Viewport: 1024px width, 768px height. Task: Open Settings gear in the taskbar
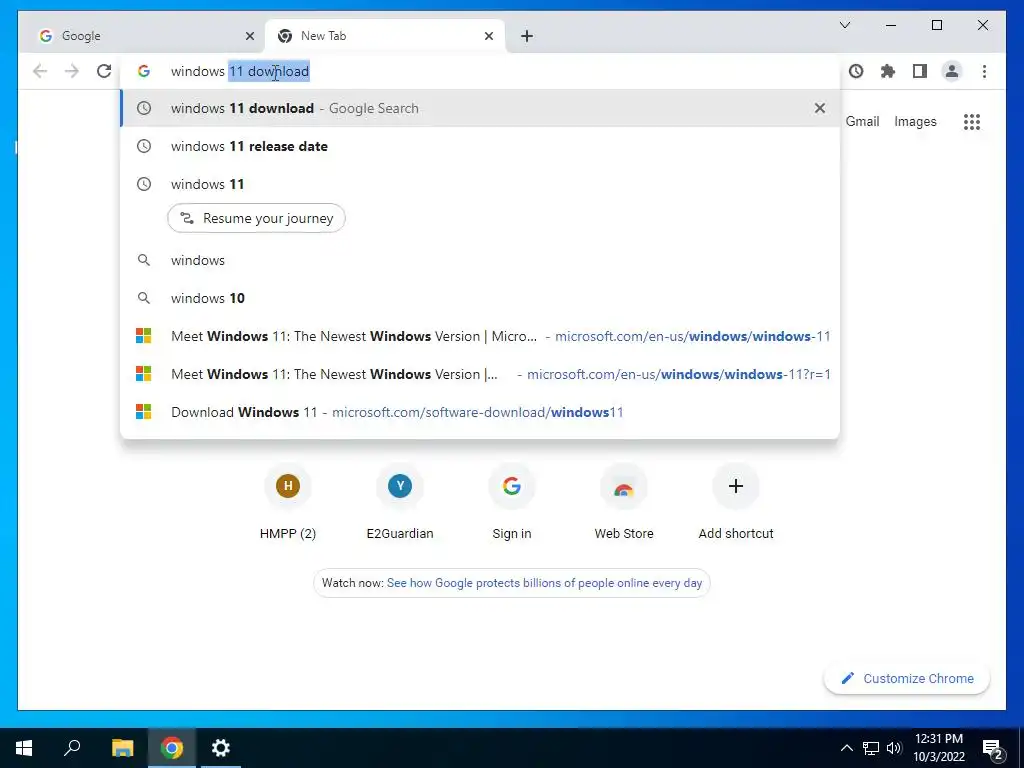[x=221, y=748]
